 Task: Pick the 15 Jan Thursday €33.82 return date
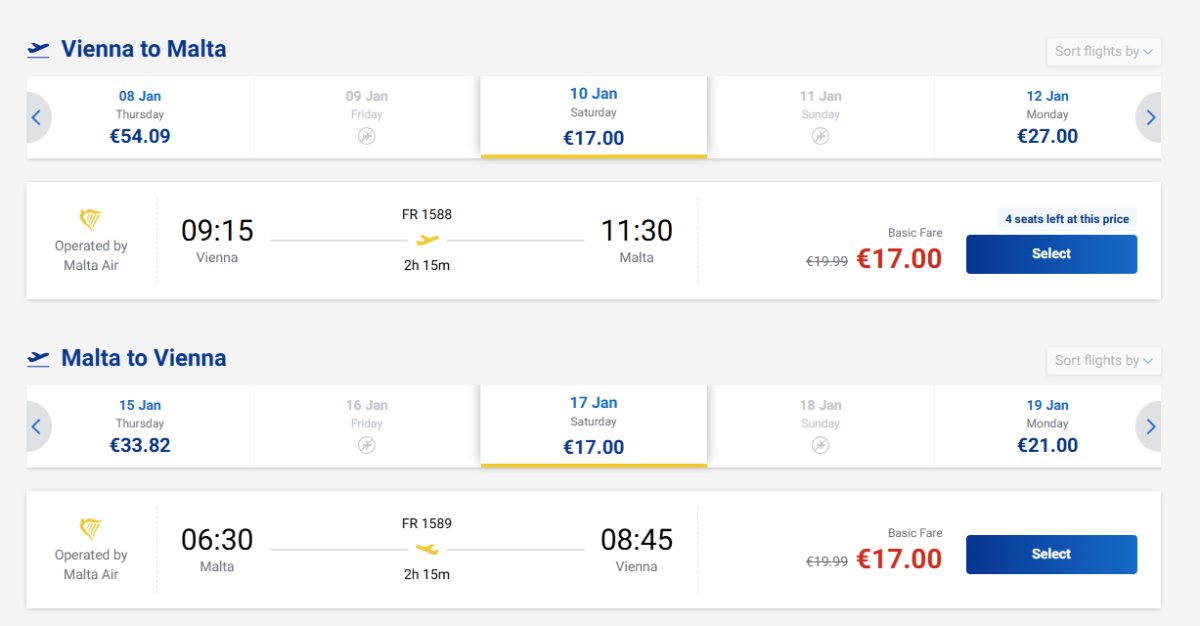[x=140, y=426]
